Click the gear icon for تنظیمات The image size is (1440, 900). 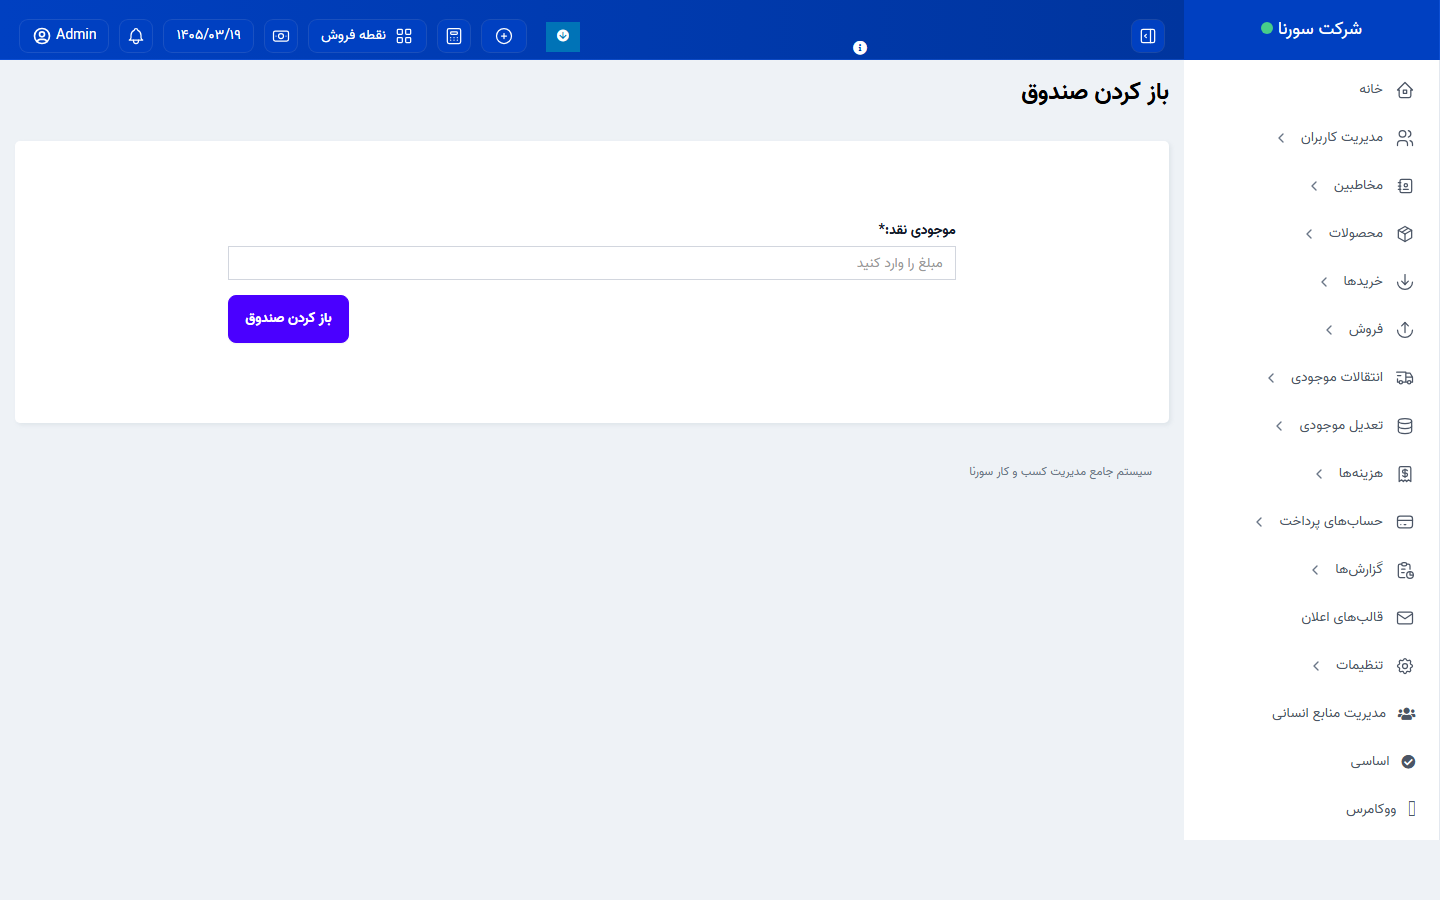(x=1405, y=666)
